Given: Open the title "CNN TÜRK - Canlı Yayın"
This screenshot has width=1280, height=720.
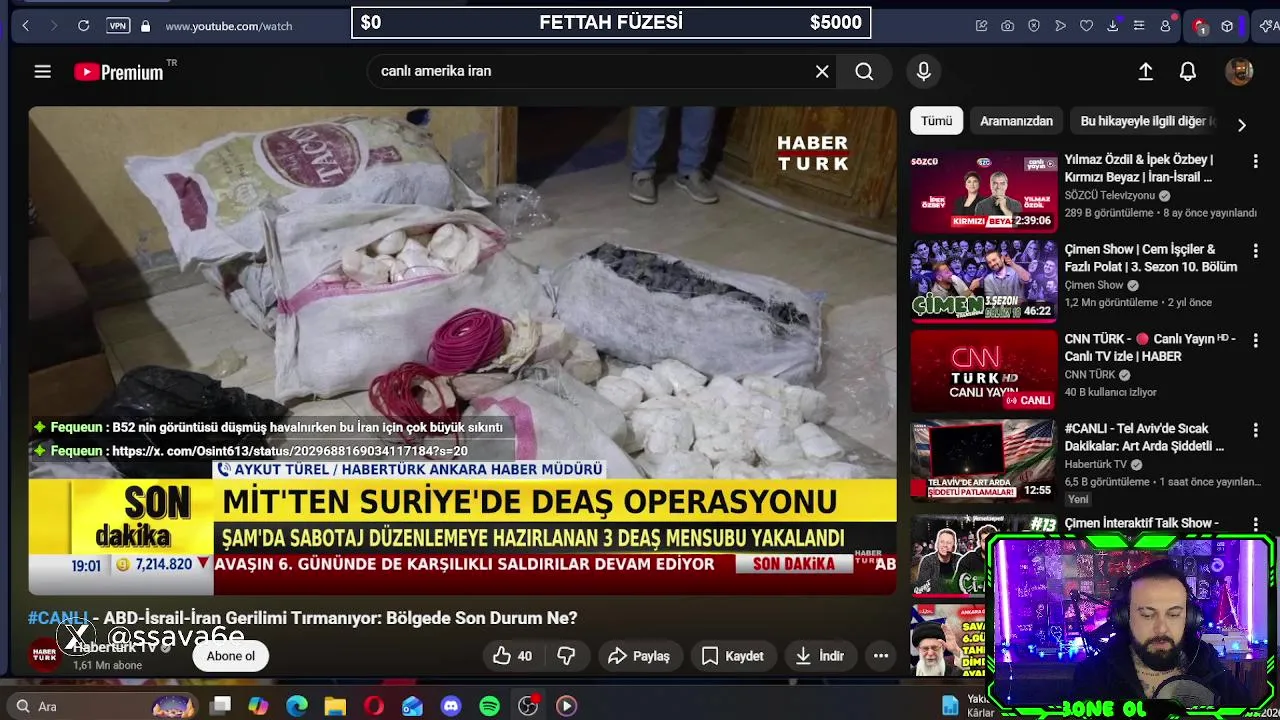Looking at the screenshot, I should (1150, 347).
